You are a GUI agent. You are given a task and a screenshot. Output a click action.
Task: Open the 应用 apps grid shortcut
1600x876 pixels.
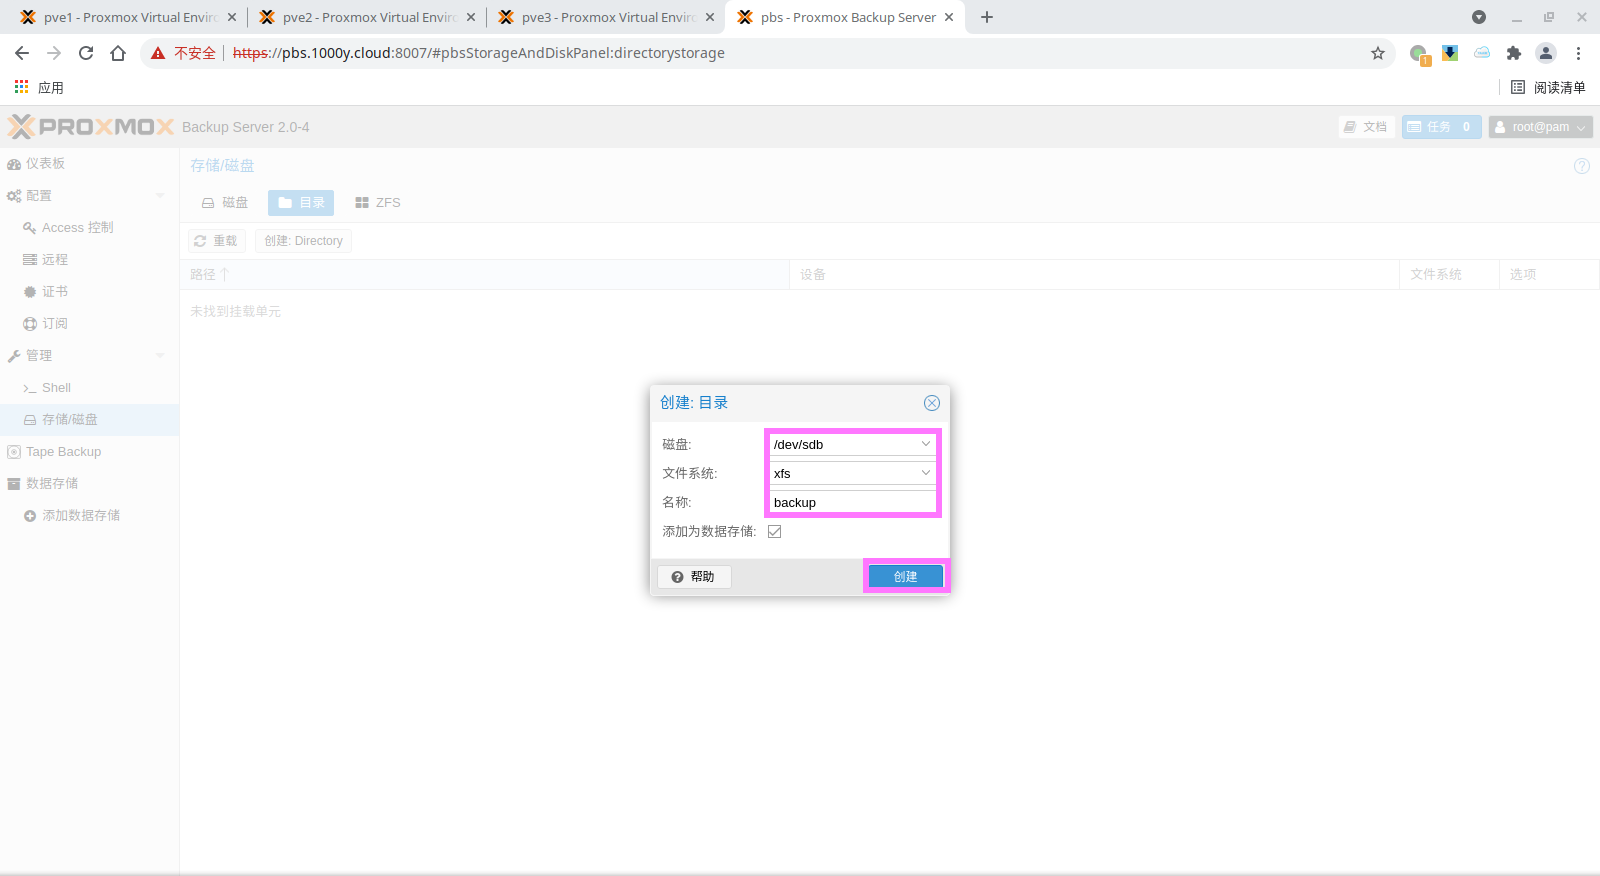[x=39, y=88]
